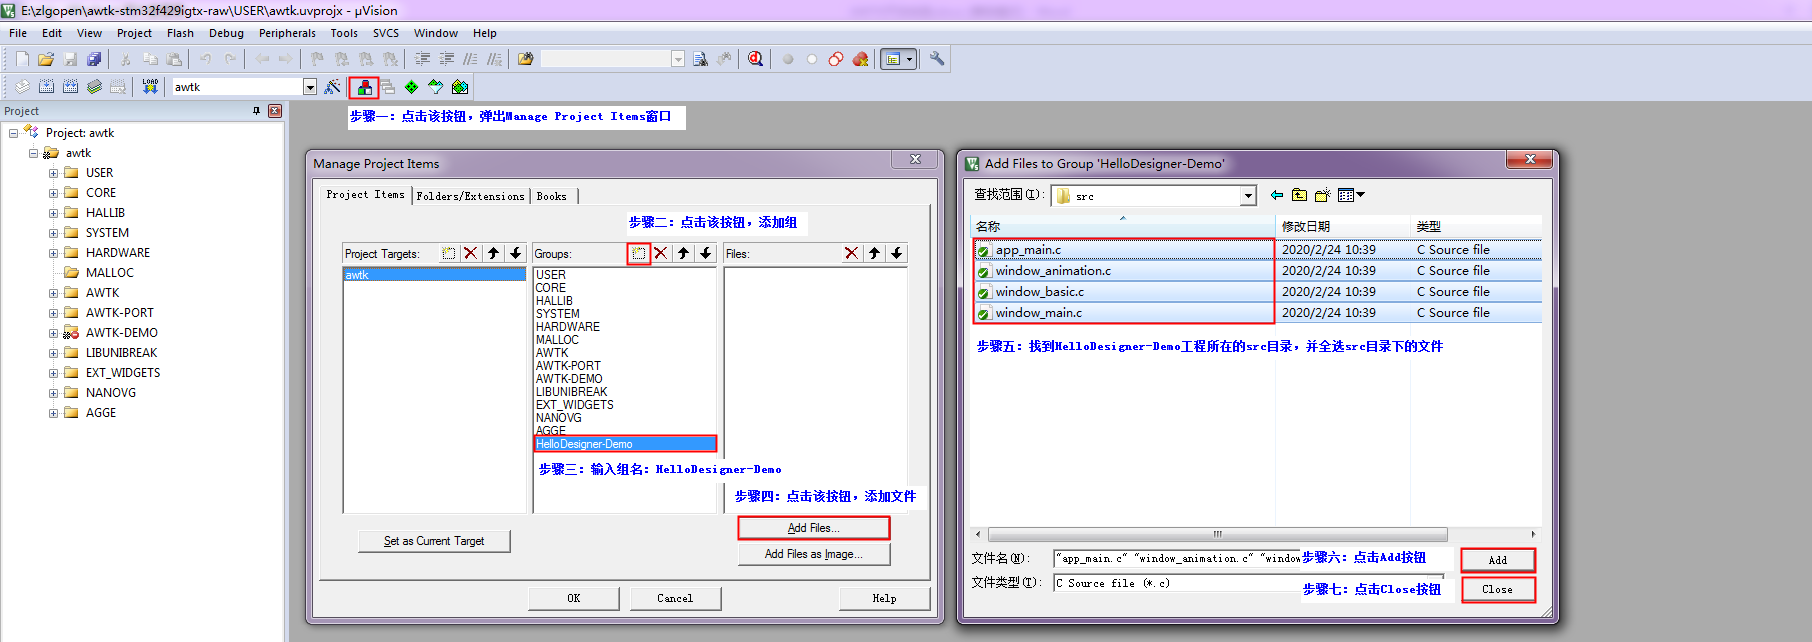1812x642 pixels.
Task: Open the window layout dropdown in toolbar
Action: [x=909, y=59]
